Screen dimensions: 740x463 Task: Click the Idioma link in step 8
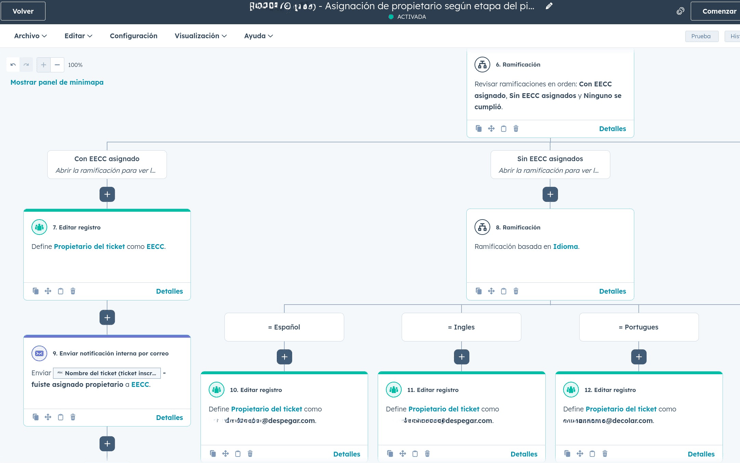565,246
